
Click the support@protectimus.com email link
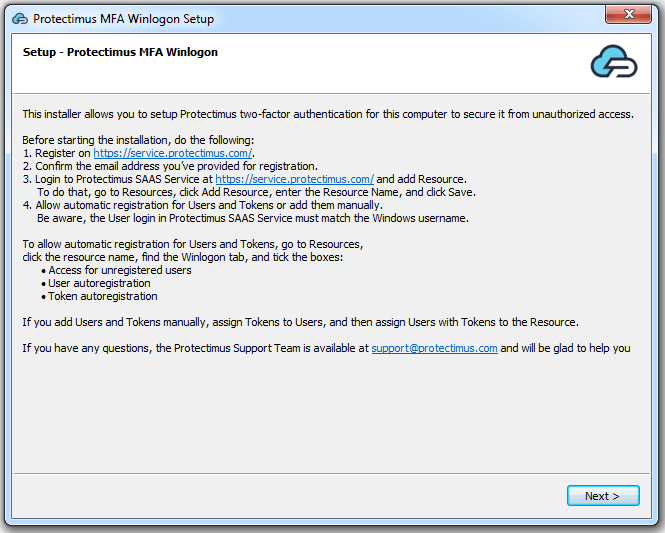coord(434,348)
